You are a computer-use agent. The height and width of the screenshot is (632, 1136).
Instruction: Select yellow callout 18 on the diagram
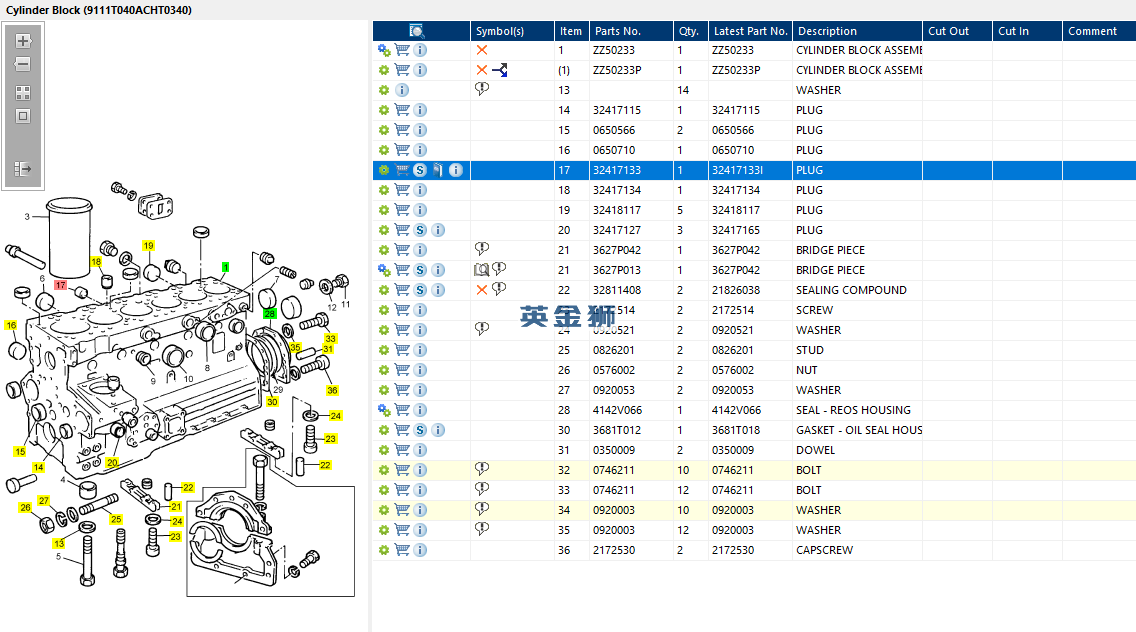[x=96, y=262]
